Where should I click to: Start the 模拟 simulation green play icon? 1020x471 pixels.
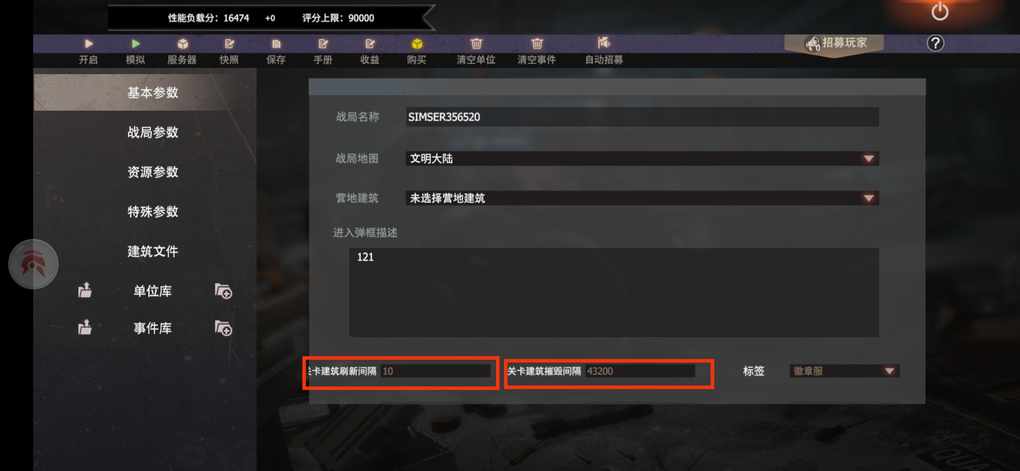coord(136,44)
